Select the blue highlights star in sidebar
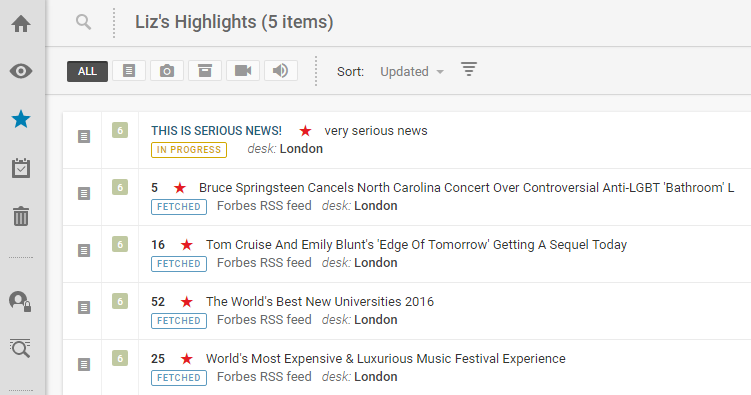This screenshot has height=395, width=751. (x=21, y=119)
